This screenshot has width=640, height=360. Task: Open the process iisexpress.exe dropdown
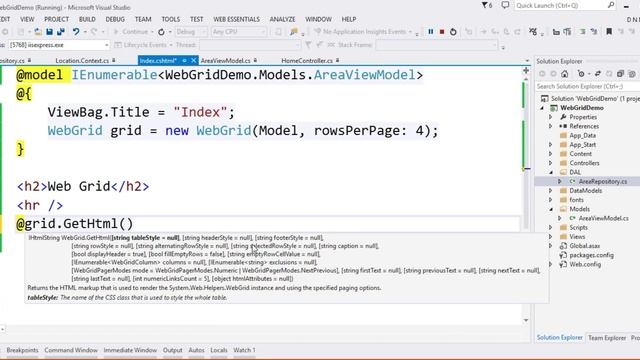[107, 45]
